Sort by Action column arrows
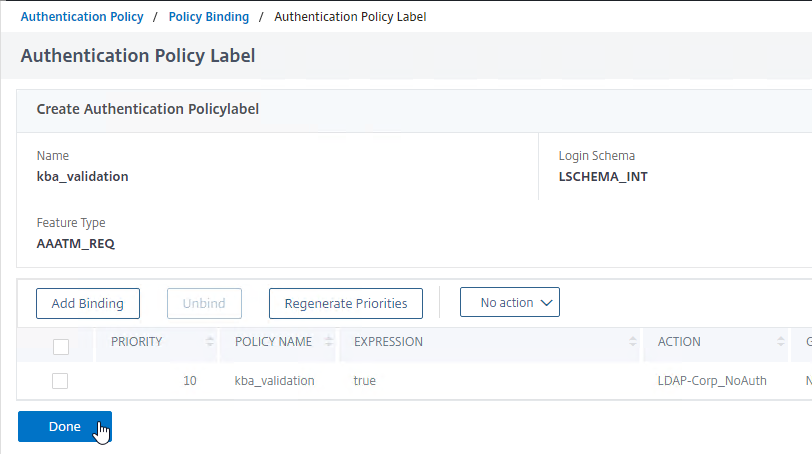This screenshot has height=454, width=812. 780,342
